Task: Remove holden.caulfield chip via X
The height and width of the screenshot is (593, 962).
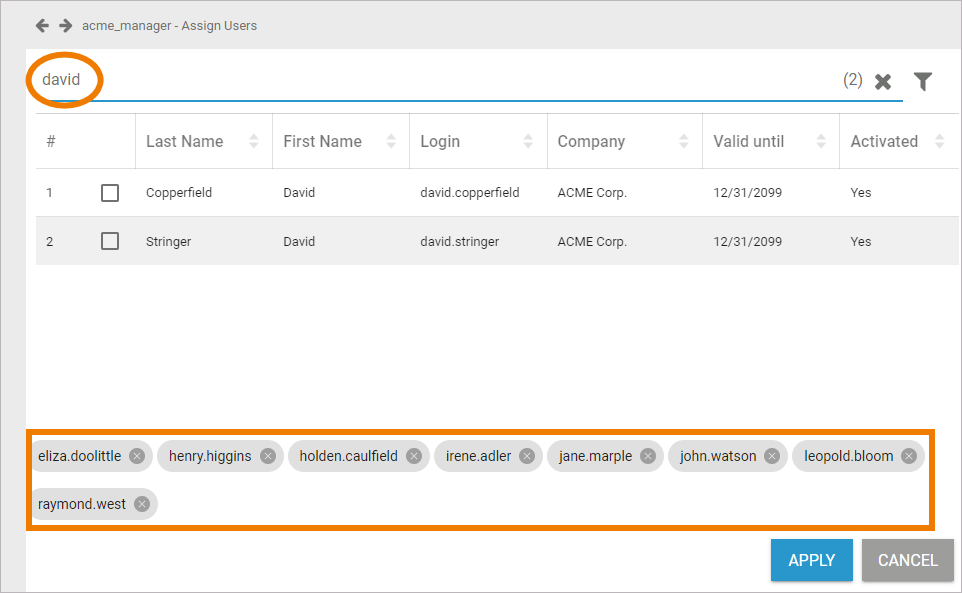Action: click(414, 456)
